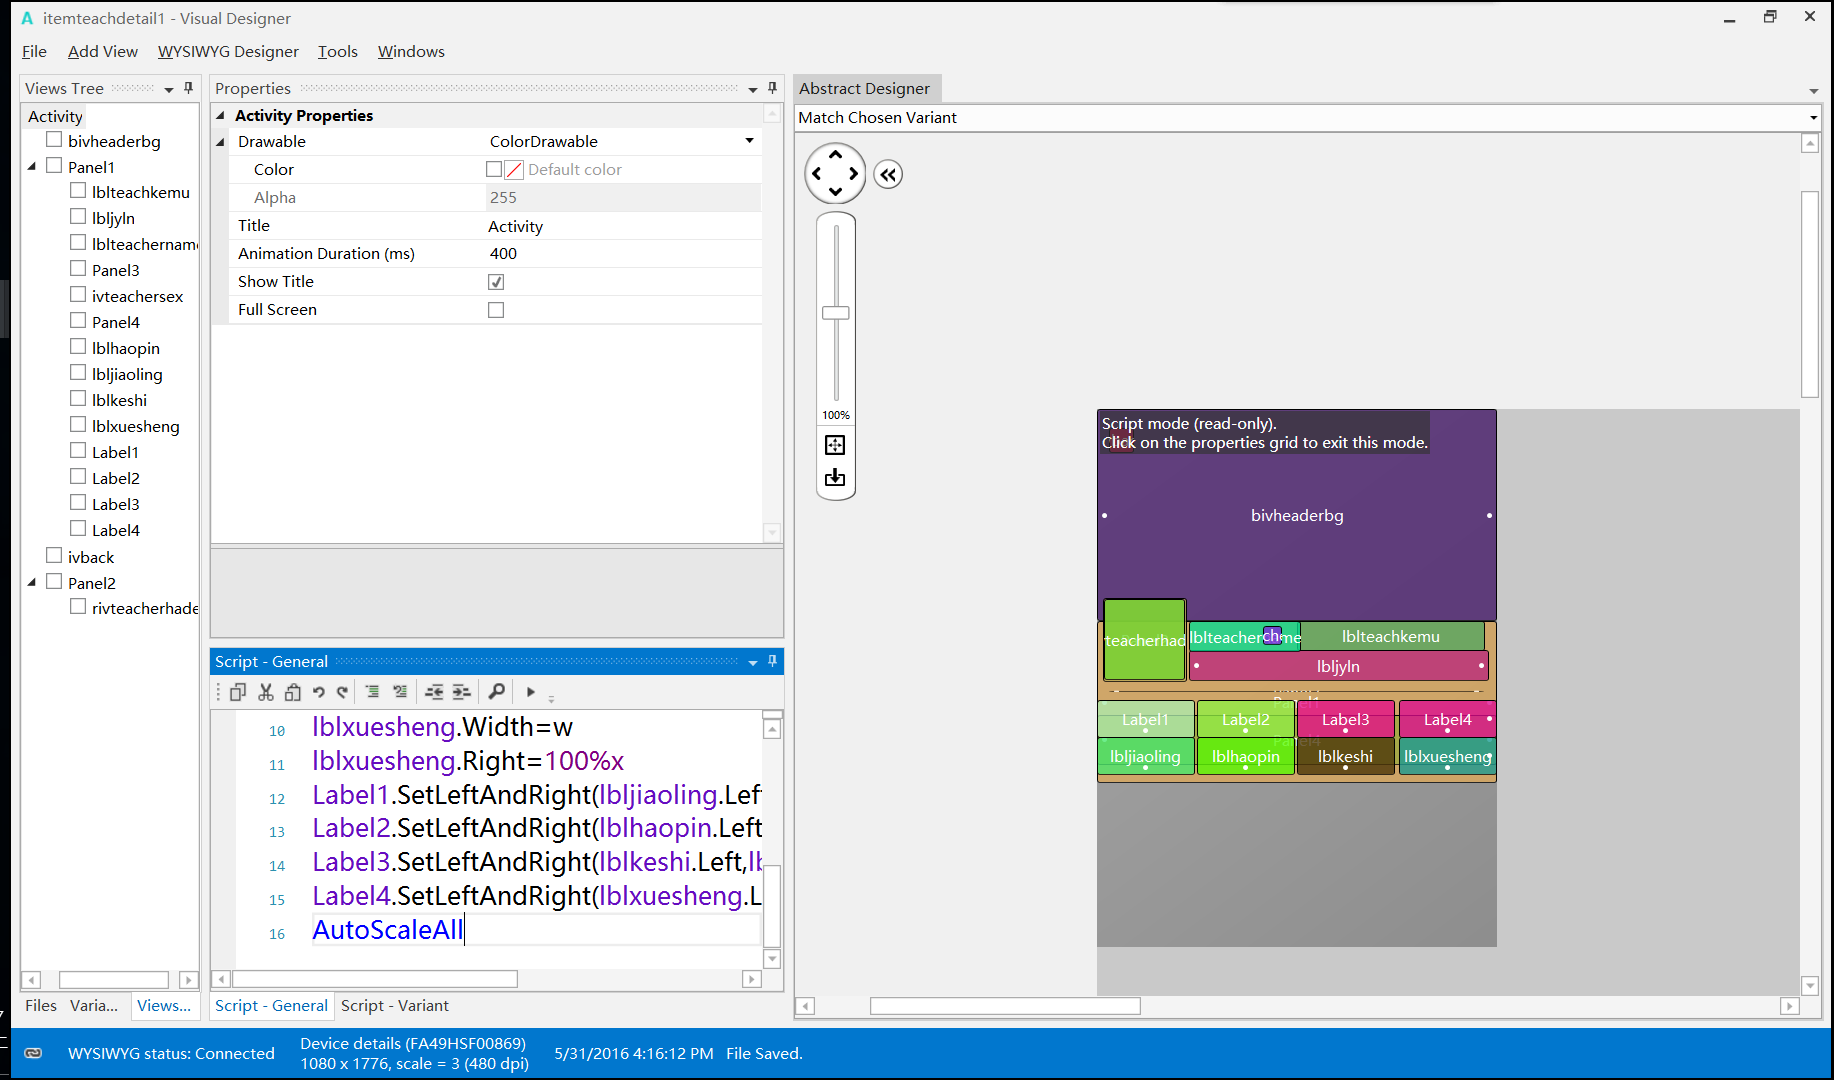The height and width of the screenshot is (1080, 1834).
Task: Collapse the Drawable property group
Action: click(221, 142)
